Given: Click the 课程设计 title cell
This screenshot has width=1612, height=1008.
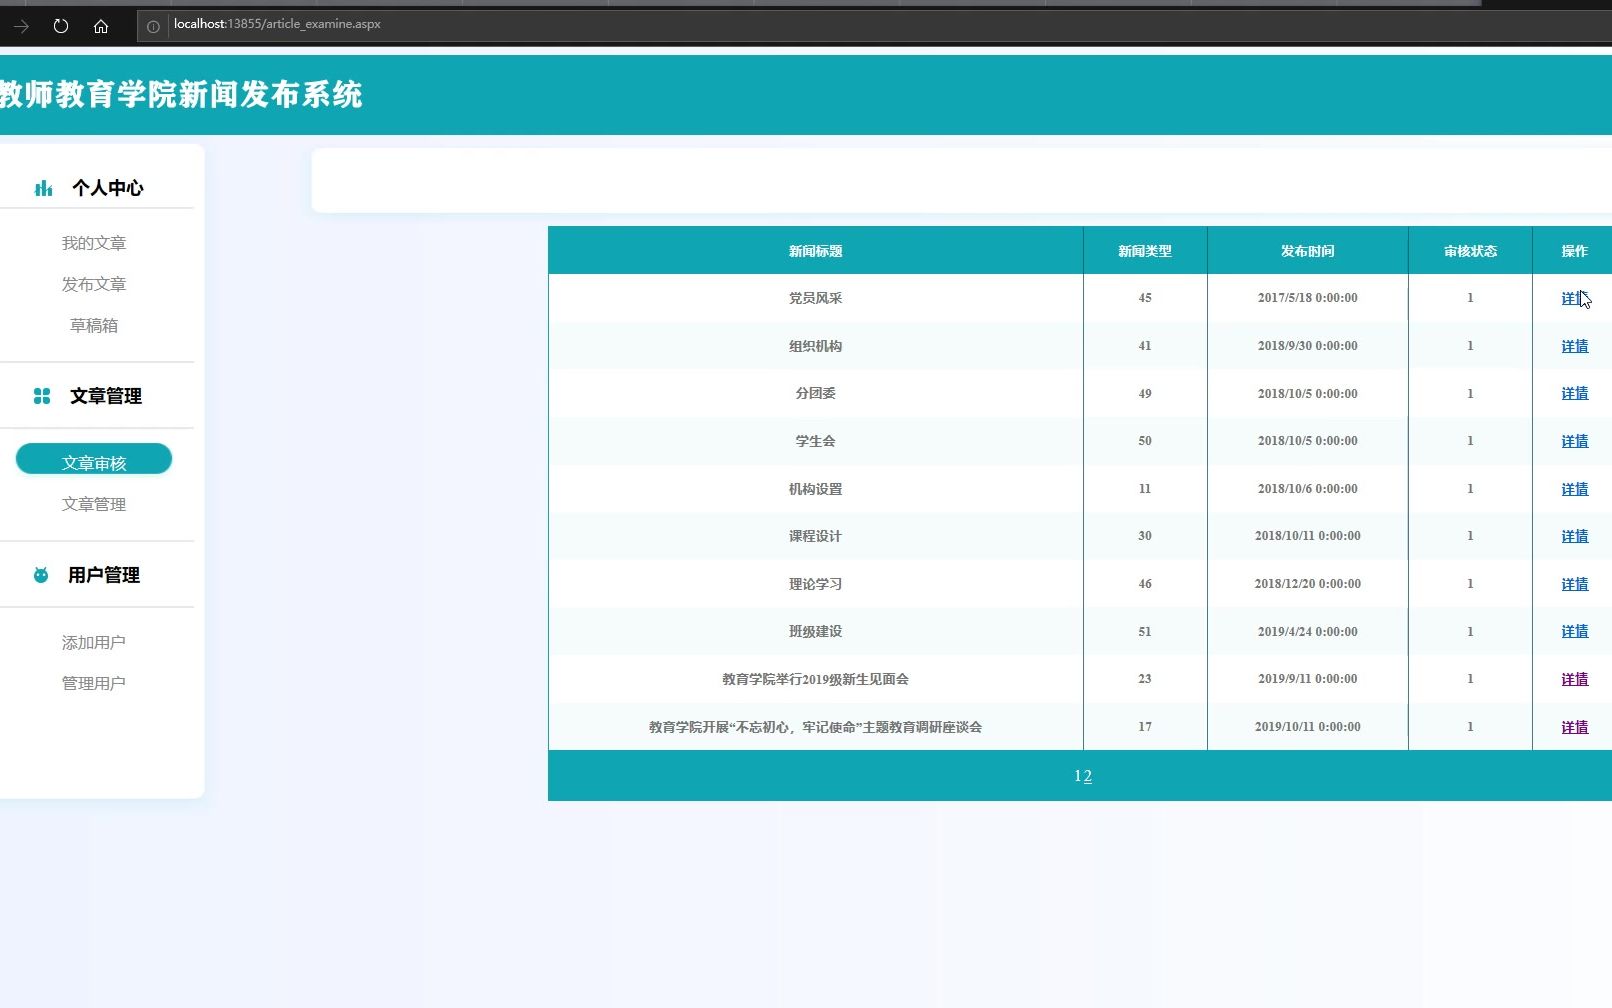Looking at the screenshot, I should coord(815,536).
